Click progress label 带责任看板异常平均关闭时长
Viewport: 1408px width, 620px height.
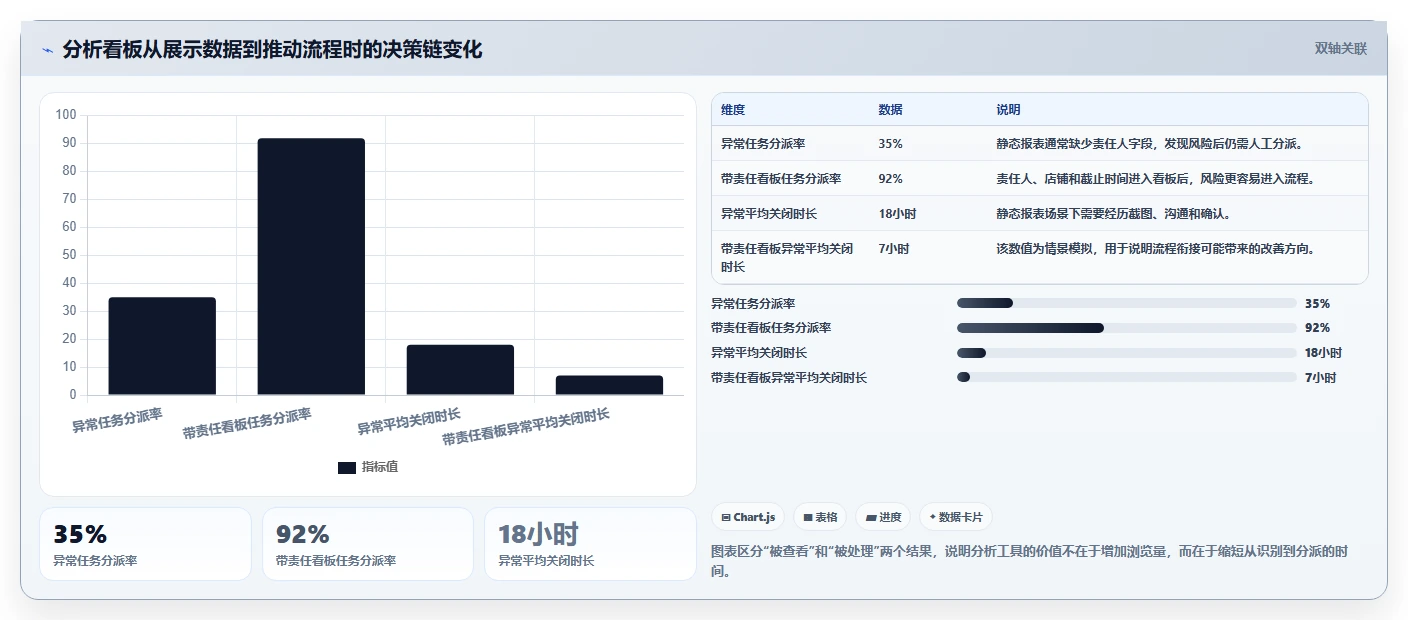tap(789, 378)
